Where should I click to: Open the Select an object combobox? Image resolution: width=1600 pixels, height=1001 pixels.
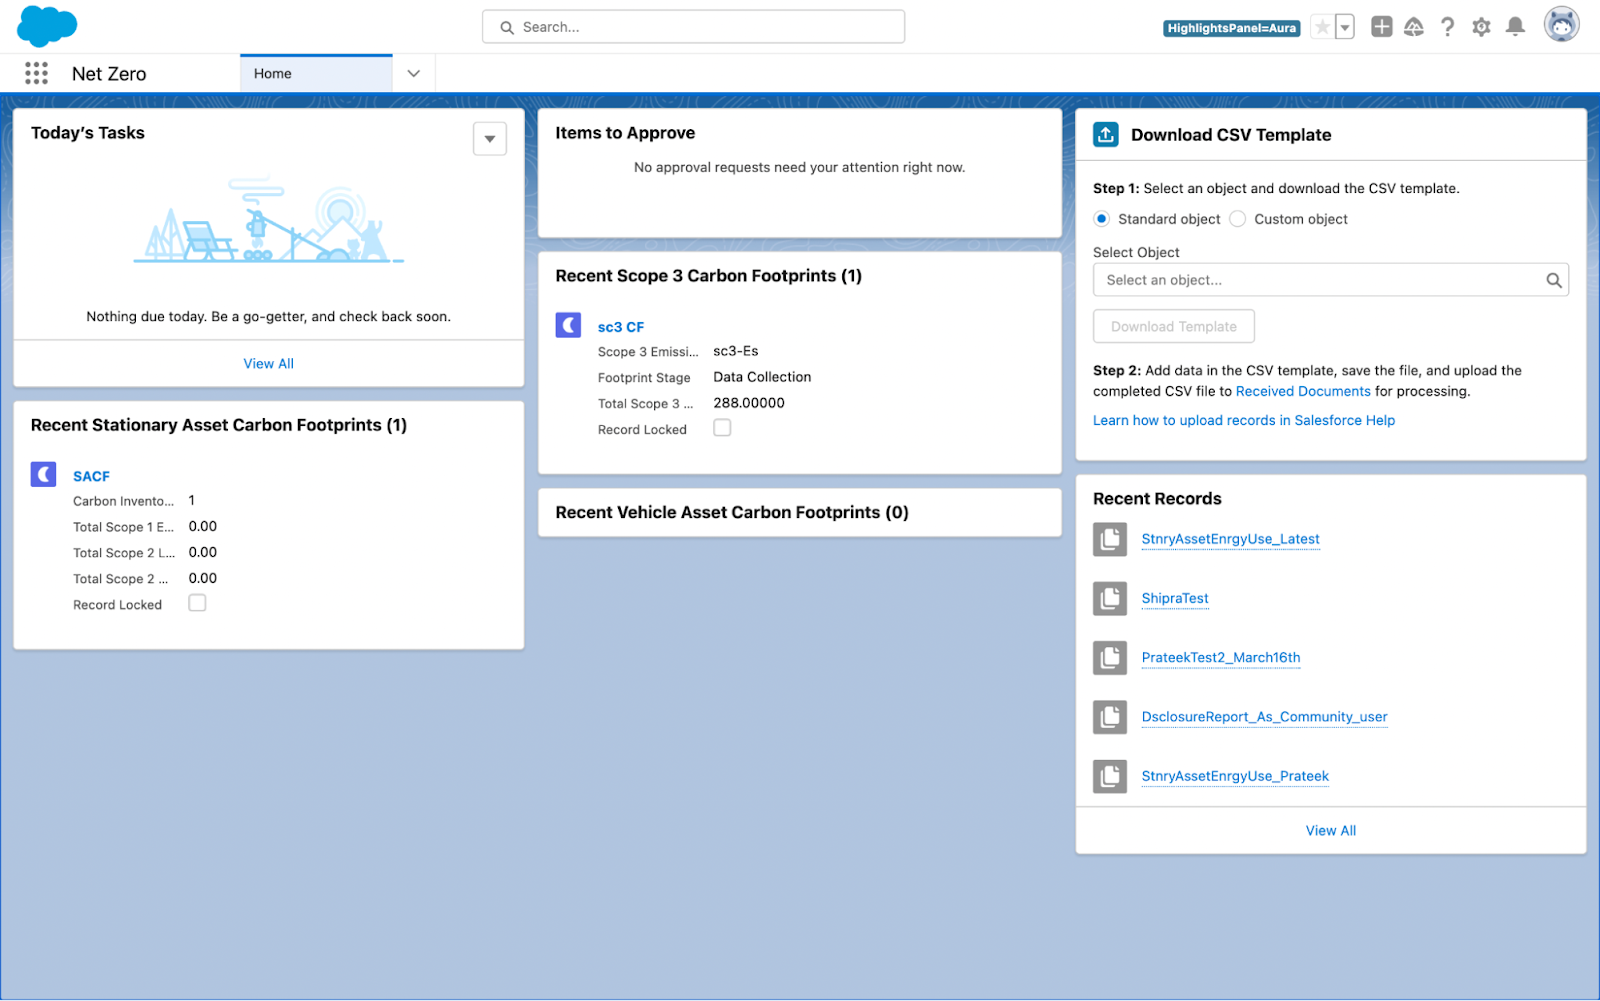1331,280
